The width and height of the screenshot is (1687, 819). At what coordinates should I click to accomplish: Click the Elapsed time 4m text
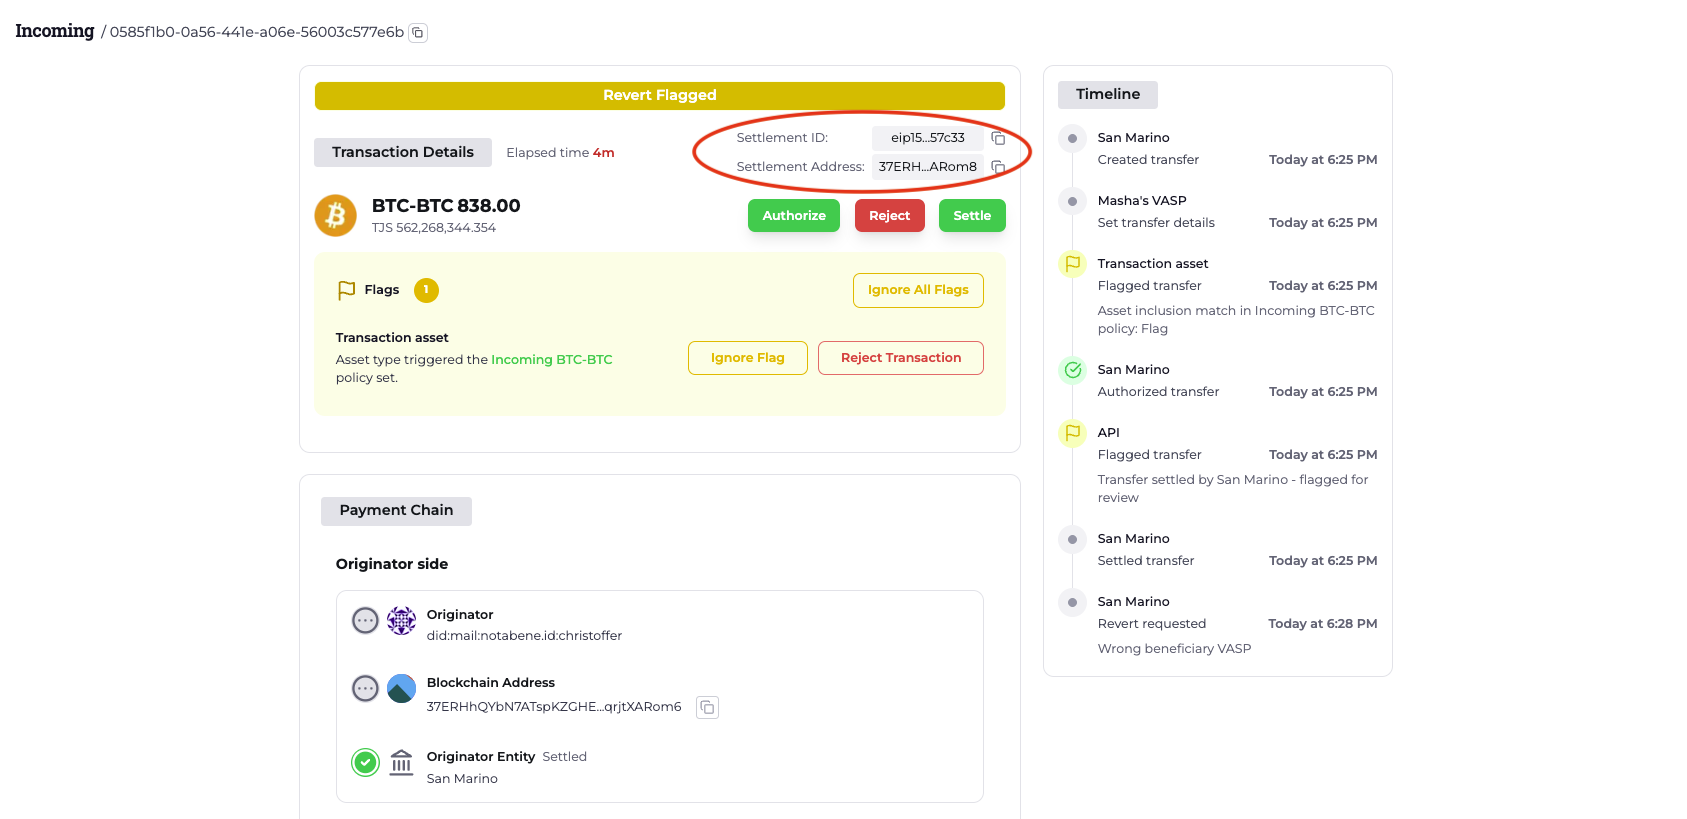560,153
